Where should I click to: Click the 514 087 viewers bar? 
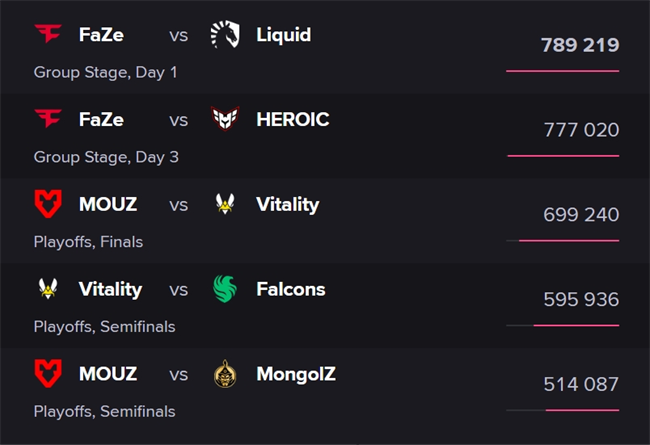(x=563, y=410)
